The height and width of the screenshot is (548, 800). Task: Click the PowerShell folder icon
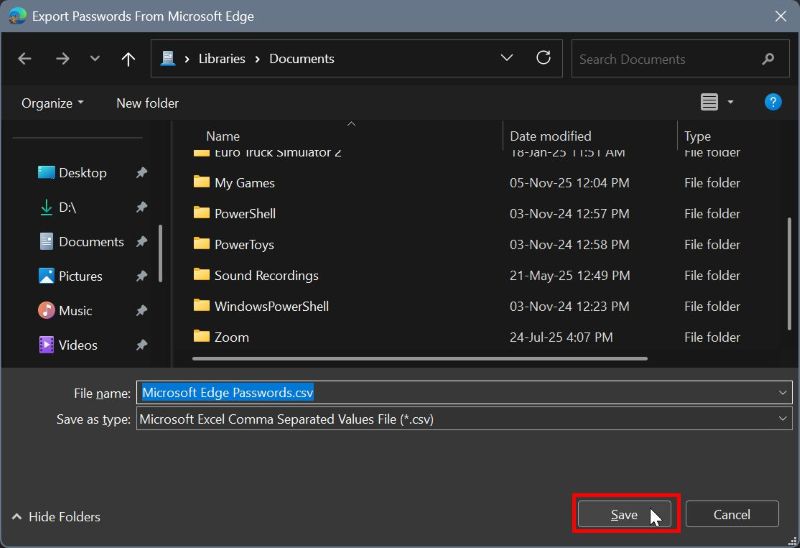pyautogui.click(x=202, y=212)
